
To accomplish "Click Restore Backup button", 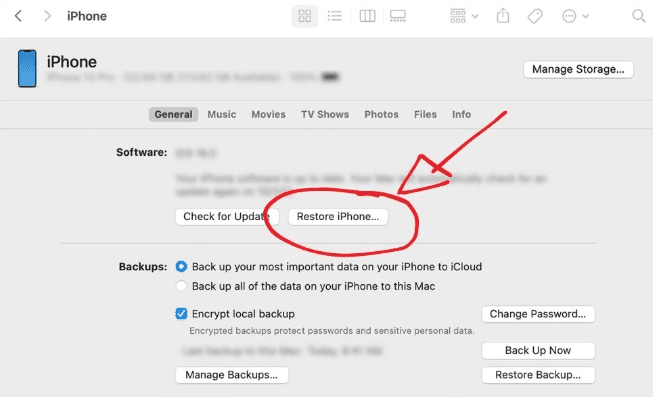I will 538,375.
